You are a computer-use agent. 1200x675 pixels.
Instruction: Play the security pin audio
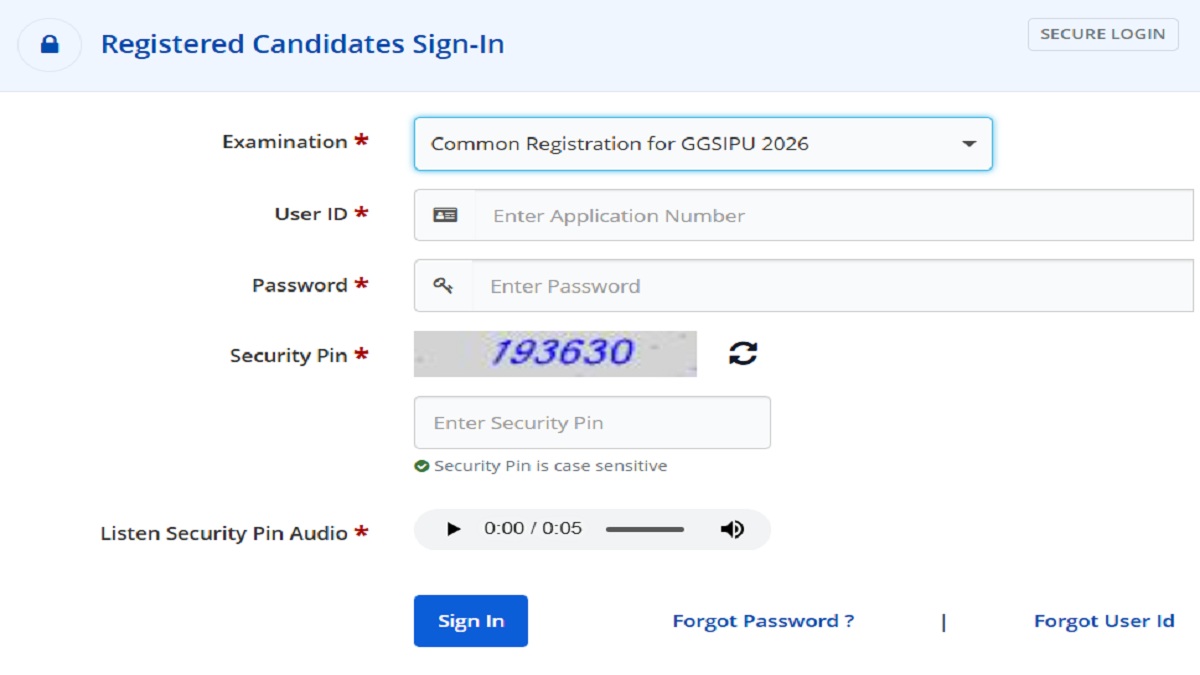coord(453,529)
